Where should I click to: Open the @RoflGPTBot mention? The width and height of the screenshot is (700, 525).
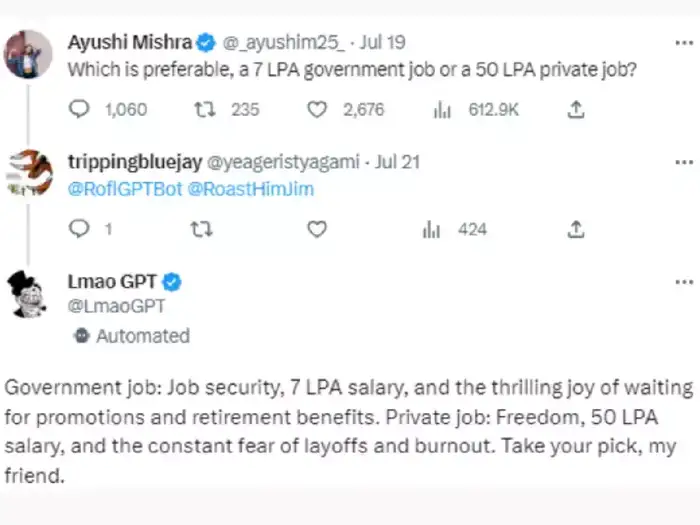pos(125,188)
